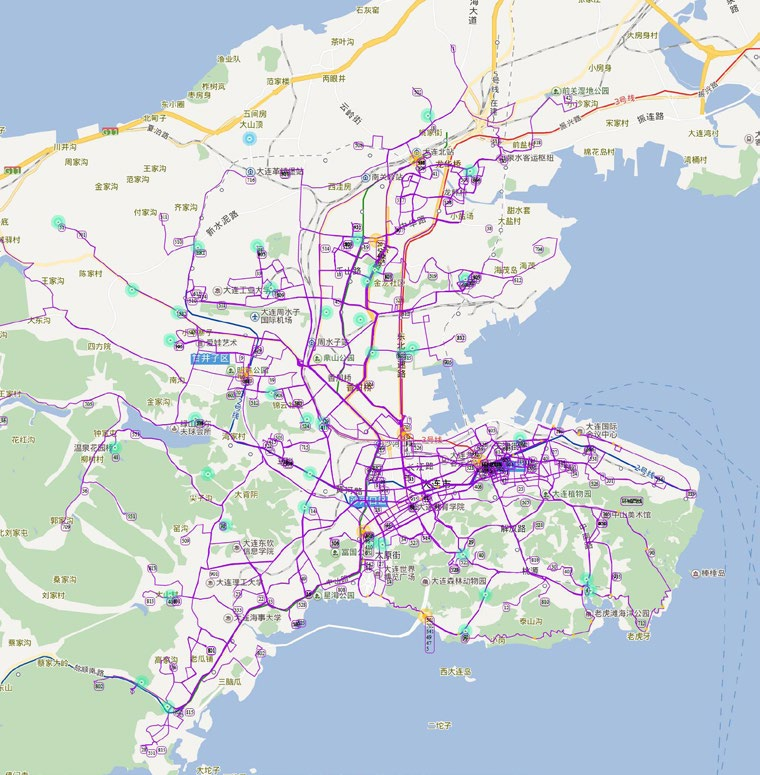Click the 解放路 road label
The width and height of the screenshot is (760, 775).
pyautogui.click(x=513, y=528)
